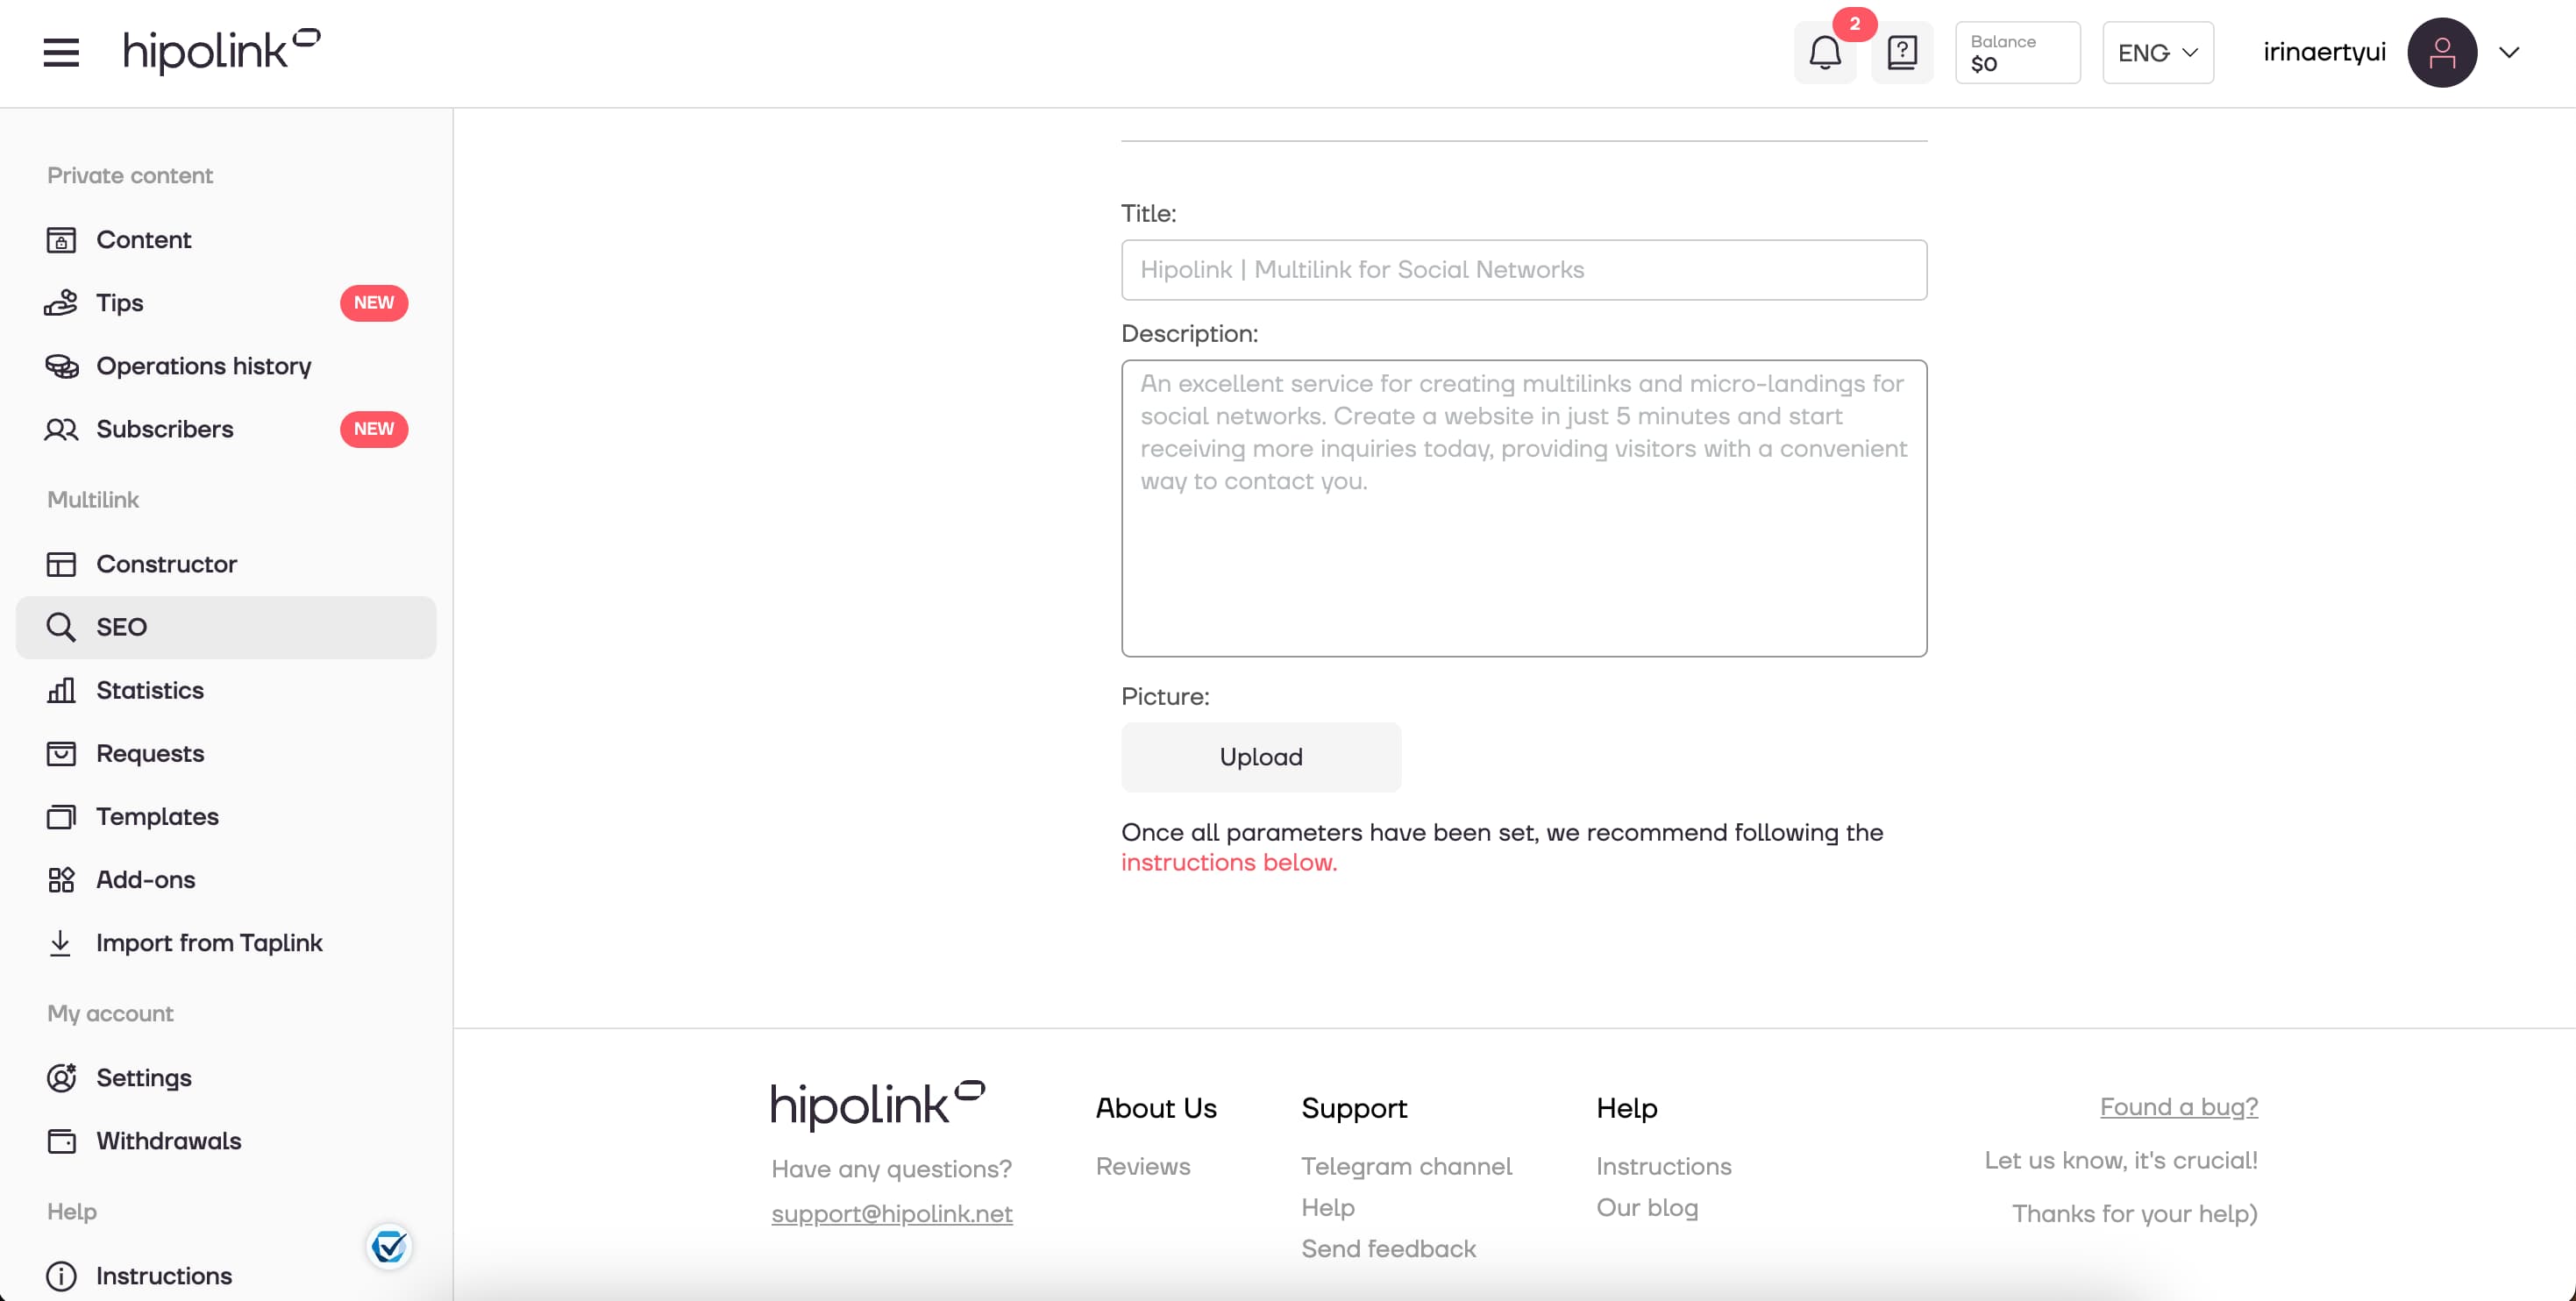
Task: Click the Multilink section label
Action: tap(93, 499)
